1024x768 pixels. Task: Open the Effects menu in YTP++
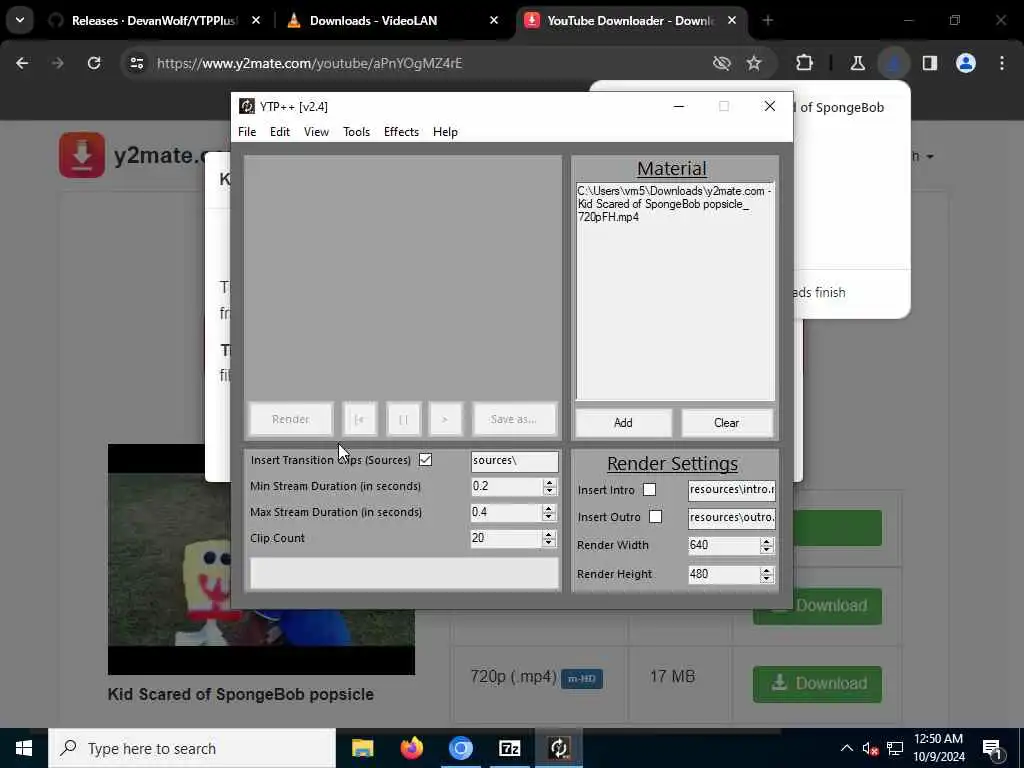pyautogui.click(x=401, y=132)
